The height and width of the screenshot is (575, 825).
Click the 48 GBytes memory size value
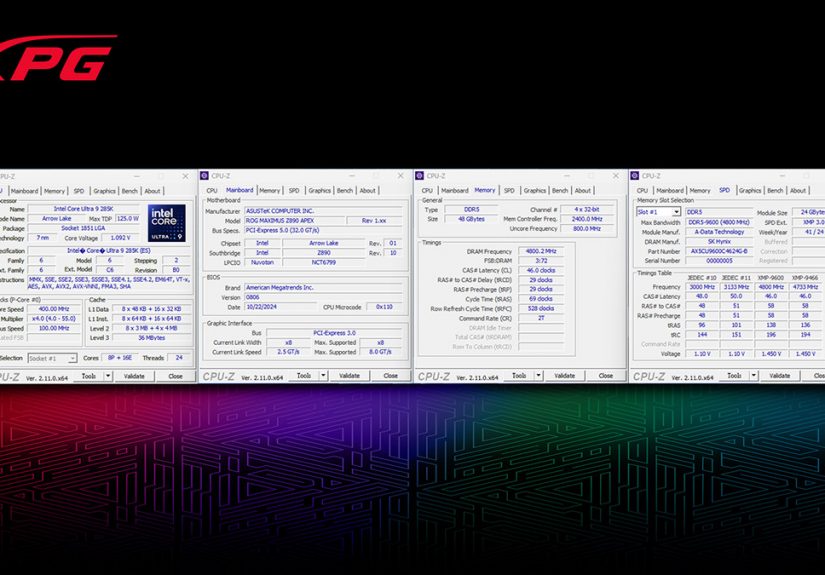471,219
